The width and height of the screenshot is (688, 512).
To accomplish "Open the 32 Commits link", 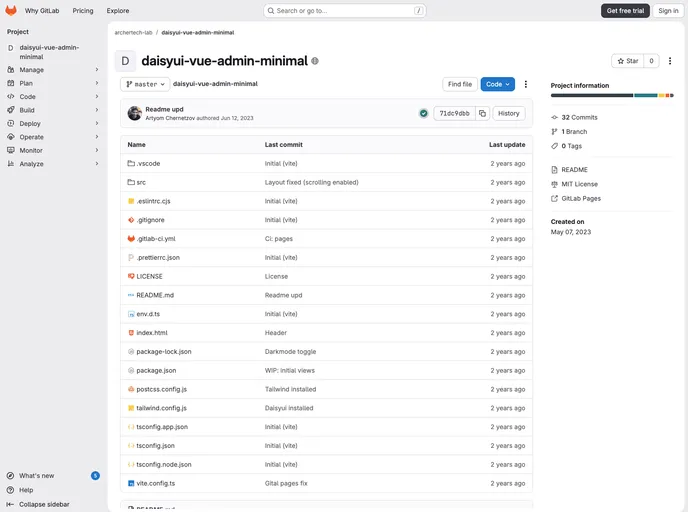I will click(x=579, y=117).
